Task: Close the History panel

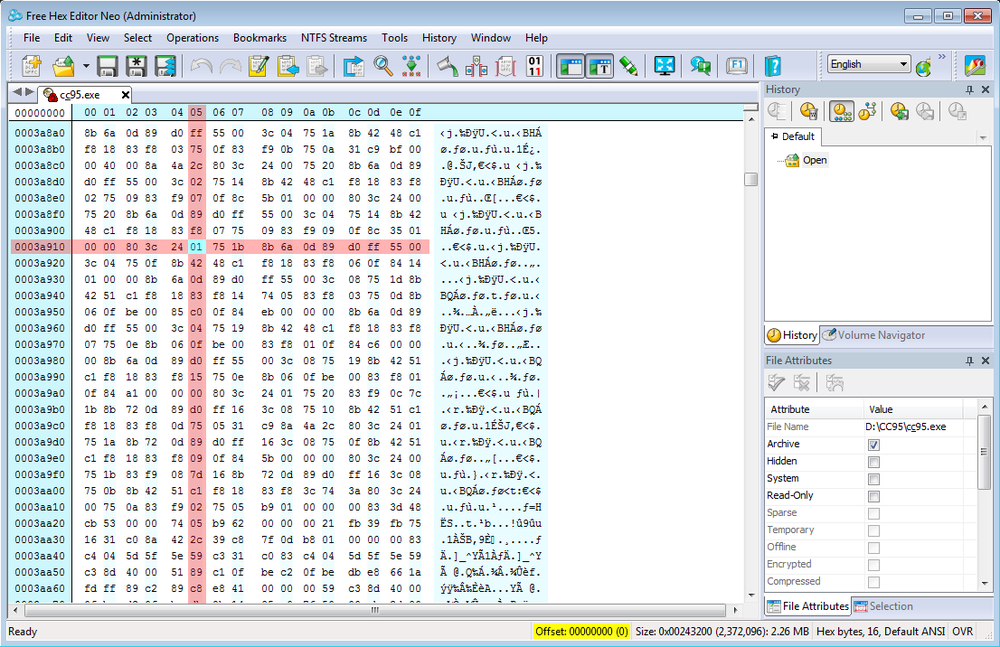Action: (x=985, y=90)
